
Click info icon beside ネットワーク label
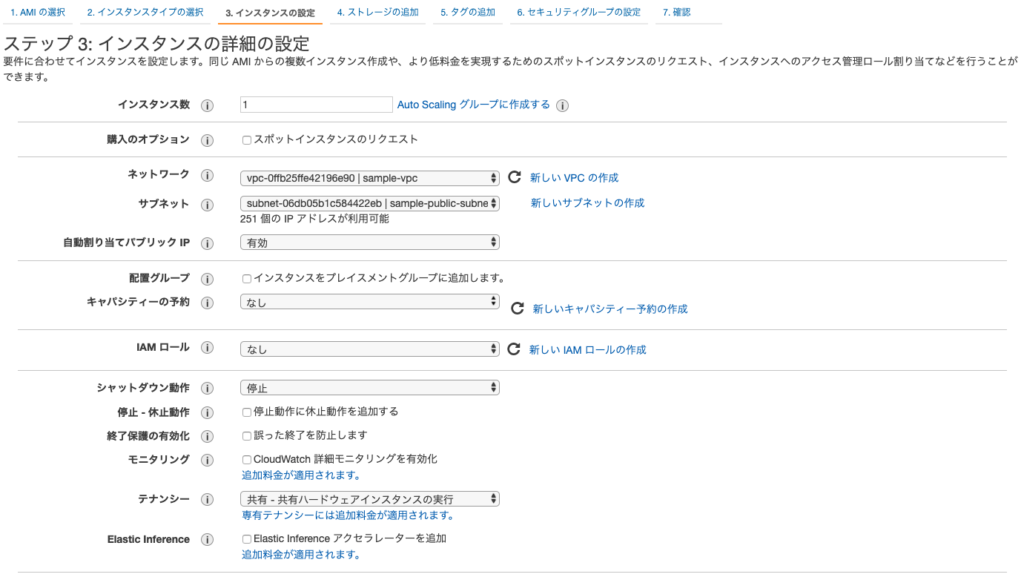207,175
